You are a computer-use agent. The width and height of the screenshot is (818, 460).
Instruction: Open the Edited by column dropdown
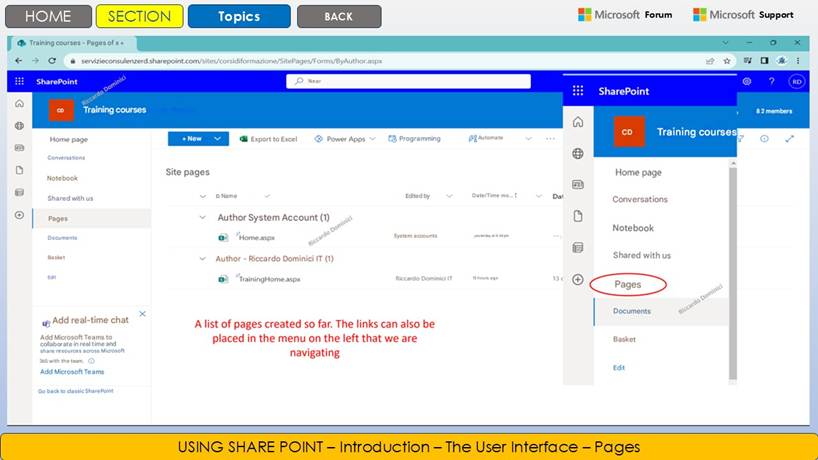click(x=449, y=196)
